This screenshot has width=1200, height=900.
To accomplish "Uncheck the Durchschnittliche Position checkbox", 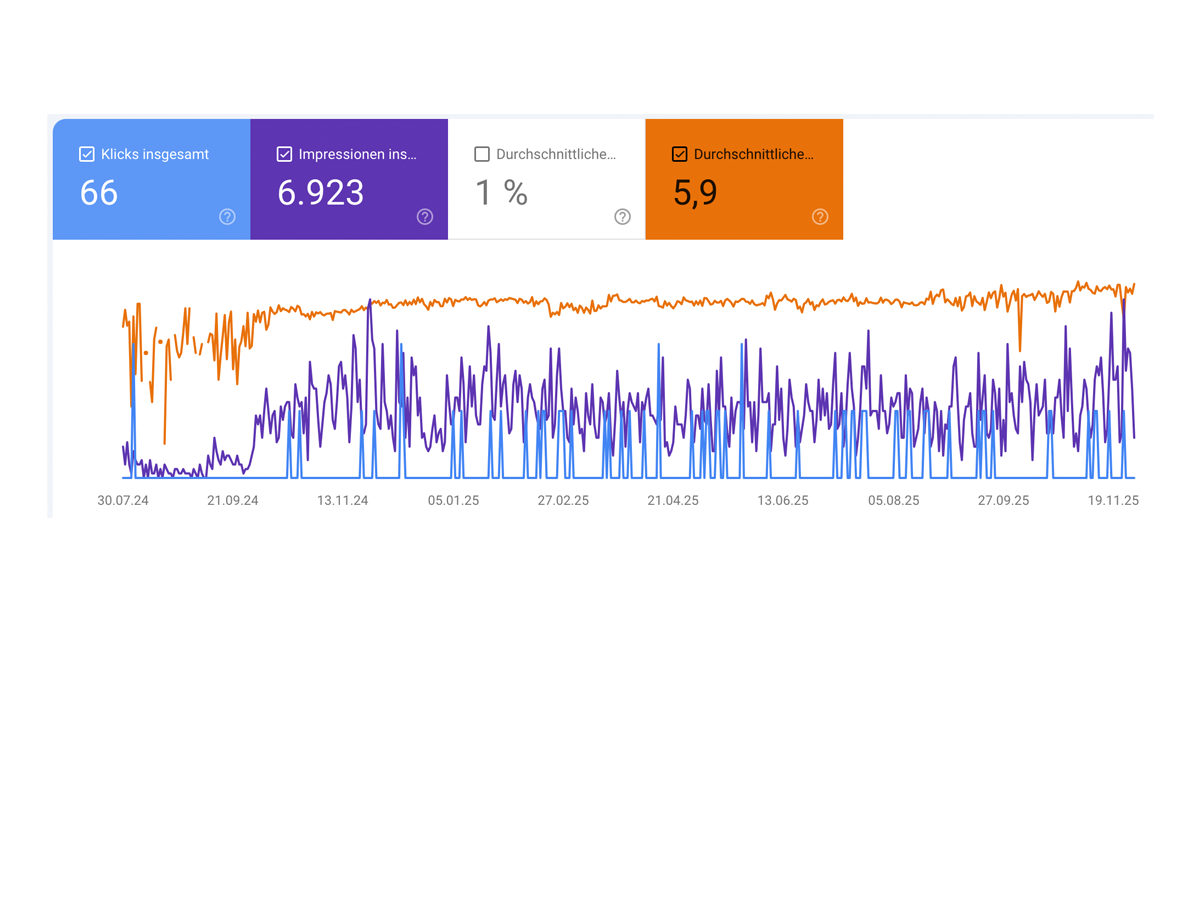I will (679, 154).
